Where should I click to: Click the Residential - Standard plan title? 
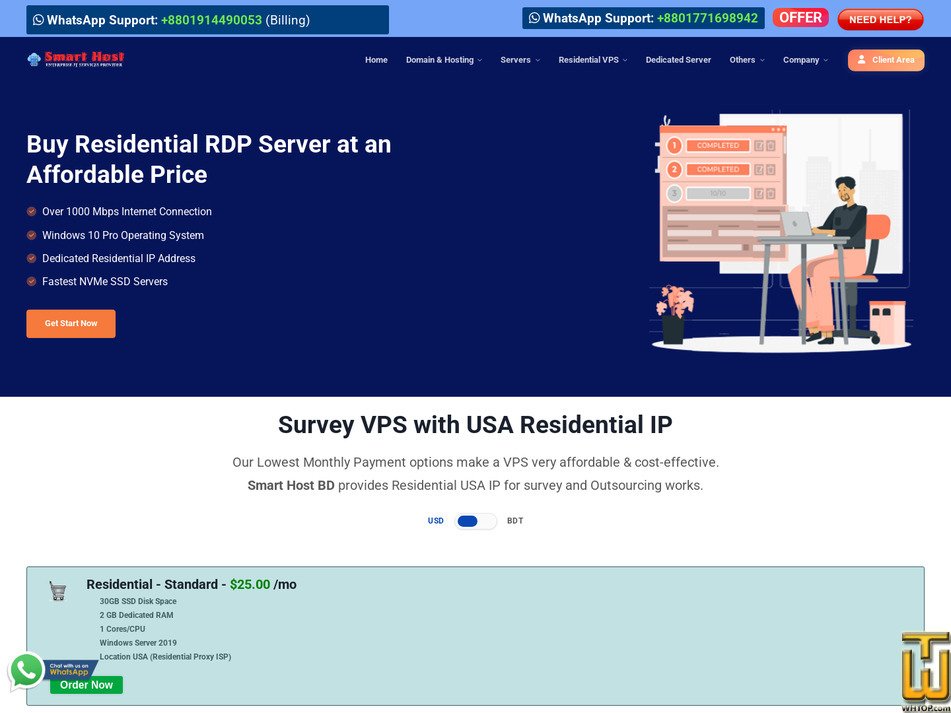[x=152, y=584]
